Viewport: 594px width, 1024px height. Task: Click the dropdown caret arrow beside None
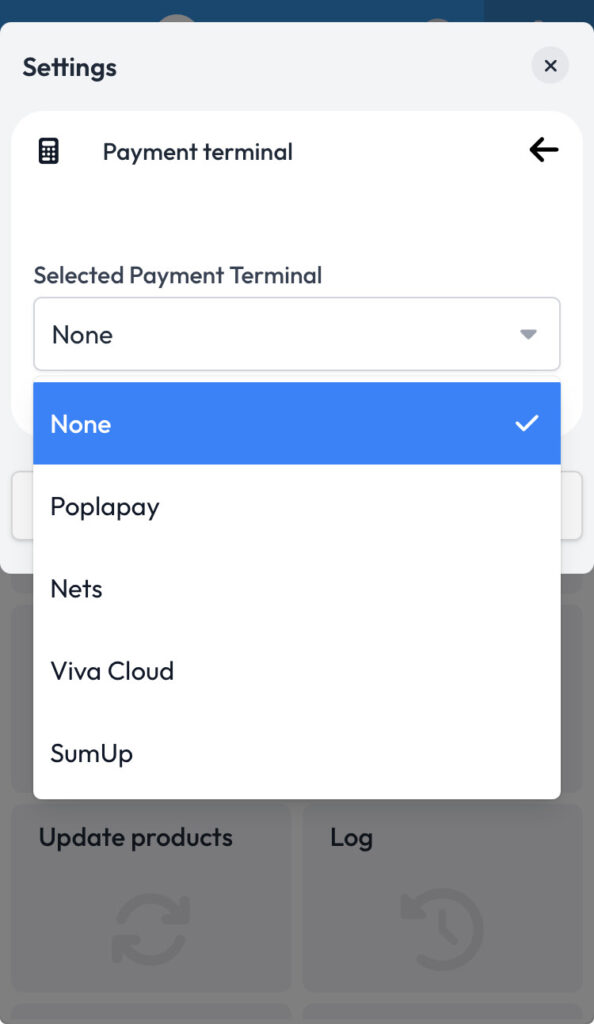tap(528, 334)
